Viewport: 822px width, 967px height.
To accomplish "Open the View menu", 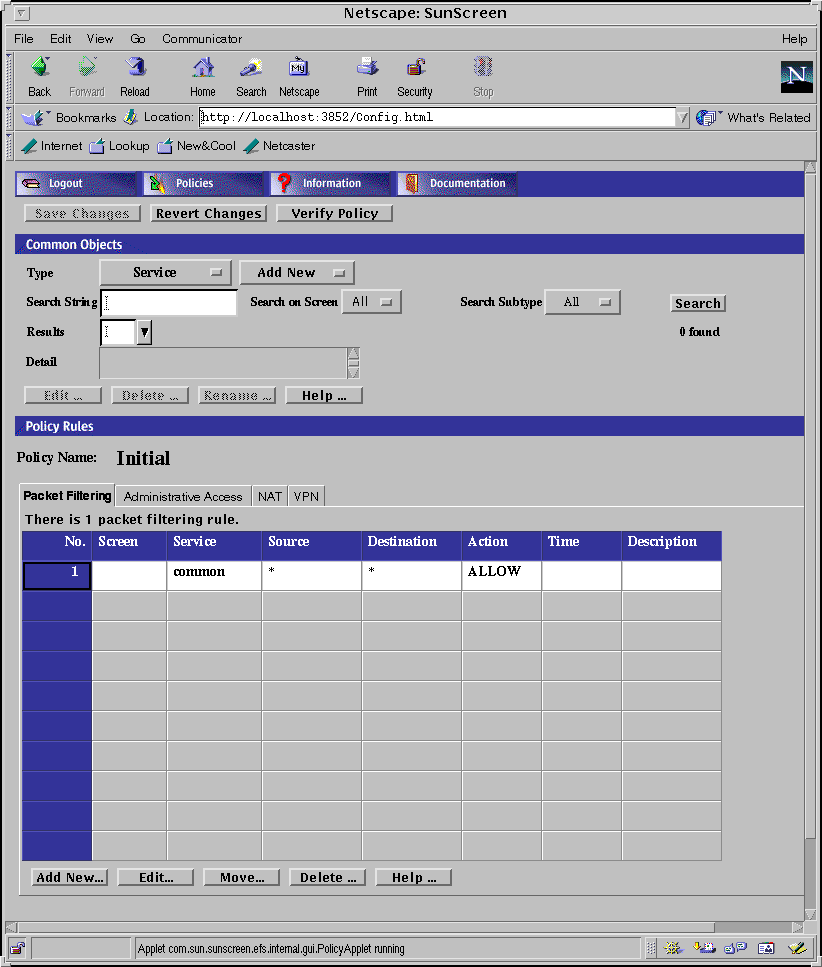I will click(100, 39).
